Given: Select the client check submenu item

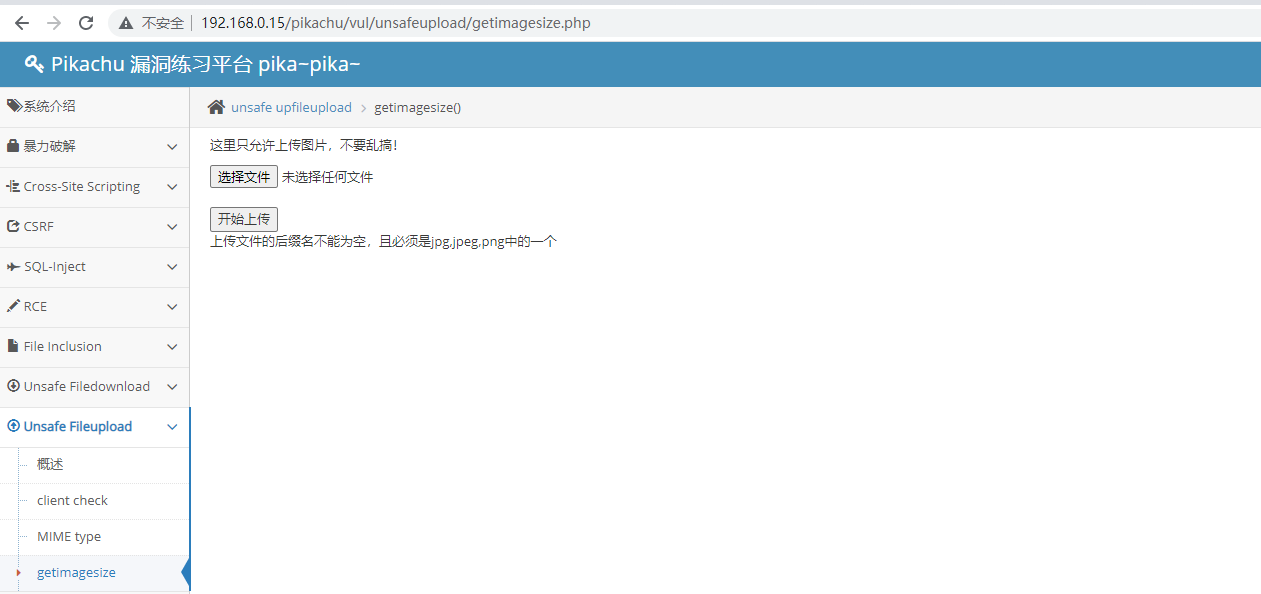Looking at the screenshot, I should click(x=72, y=501).
